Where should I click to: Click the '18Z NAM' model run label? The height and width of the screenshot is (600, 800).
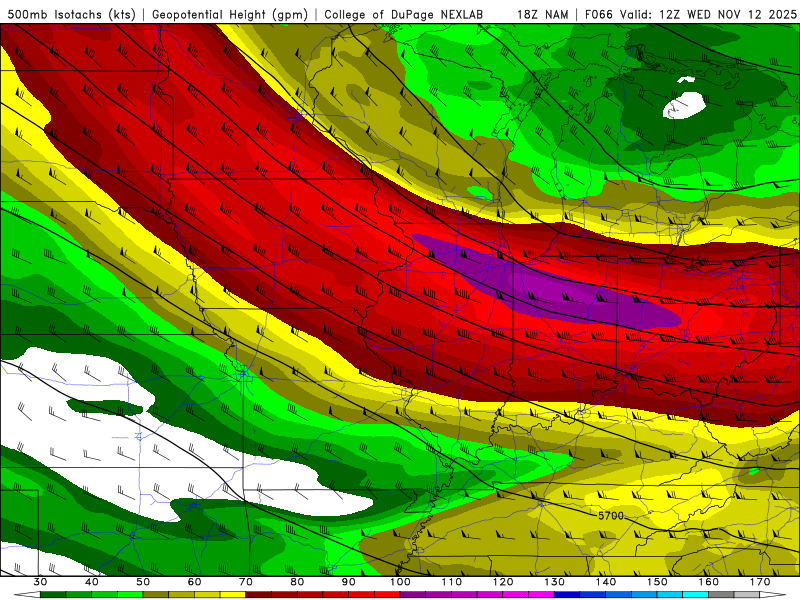542,14
